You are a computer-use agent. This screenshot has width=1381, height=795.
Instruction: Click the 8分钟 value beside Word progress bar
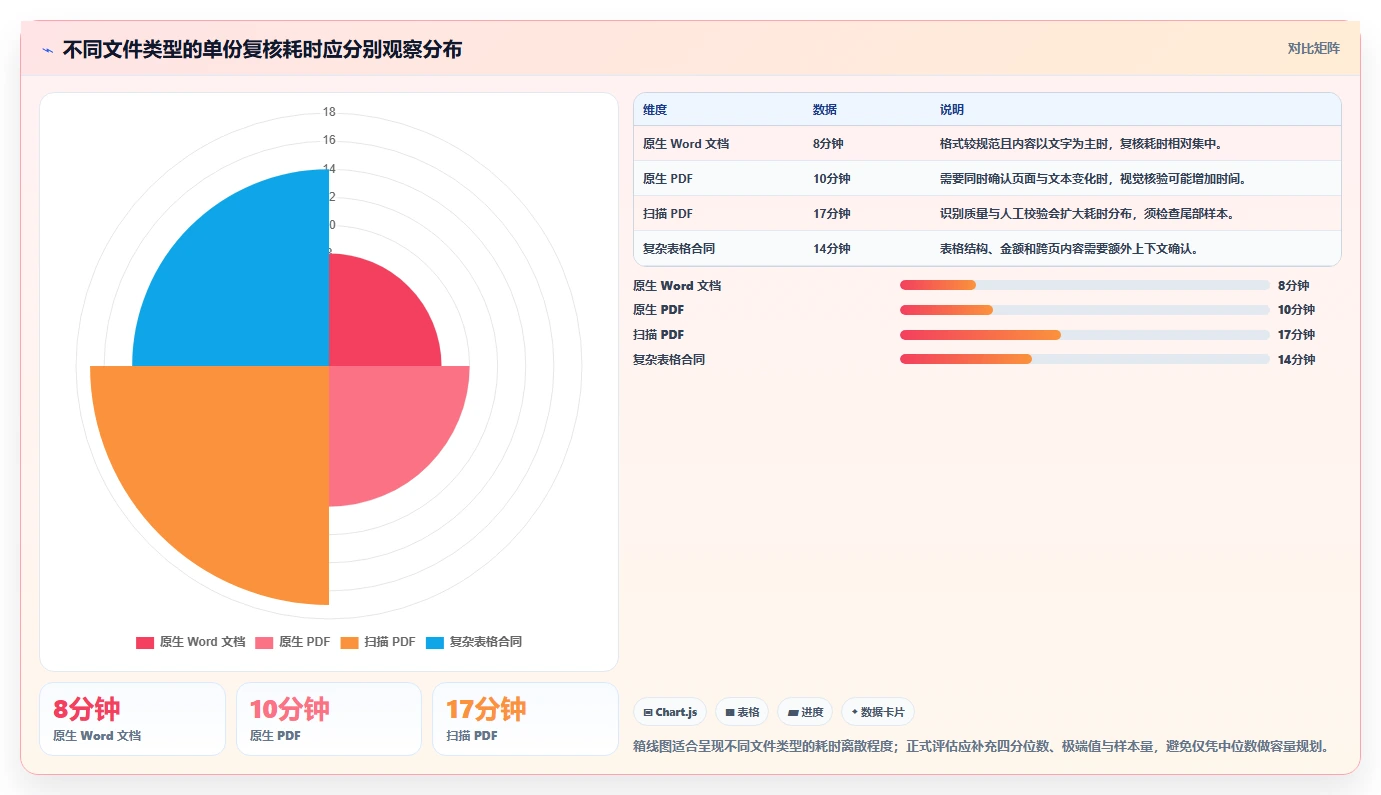click(x=1293, y=285)
